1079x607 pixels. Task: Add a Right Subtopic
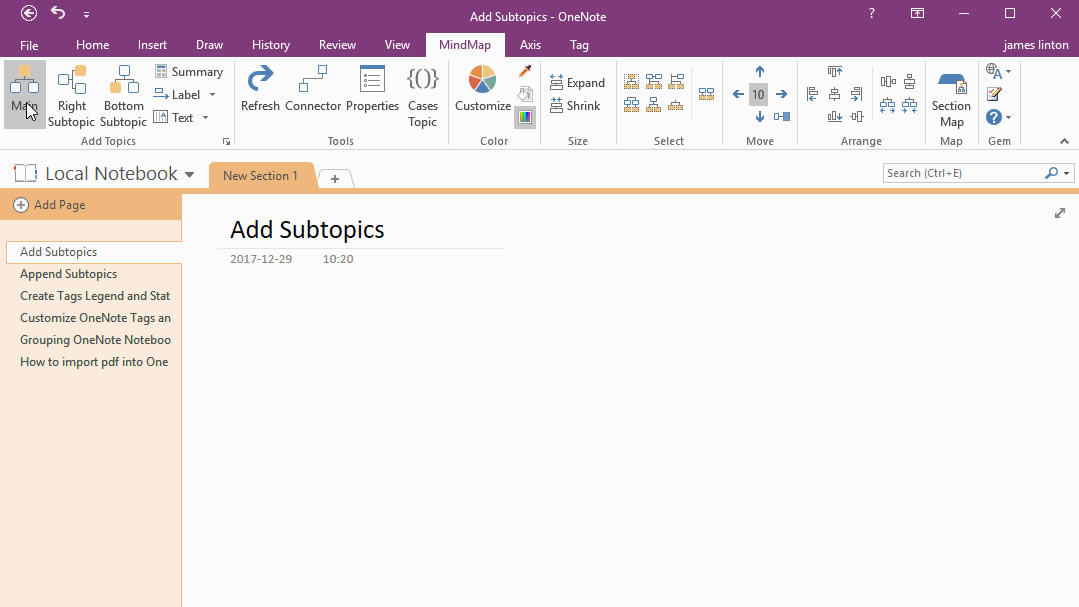pos(71,90)
